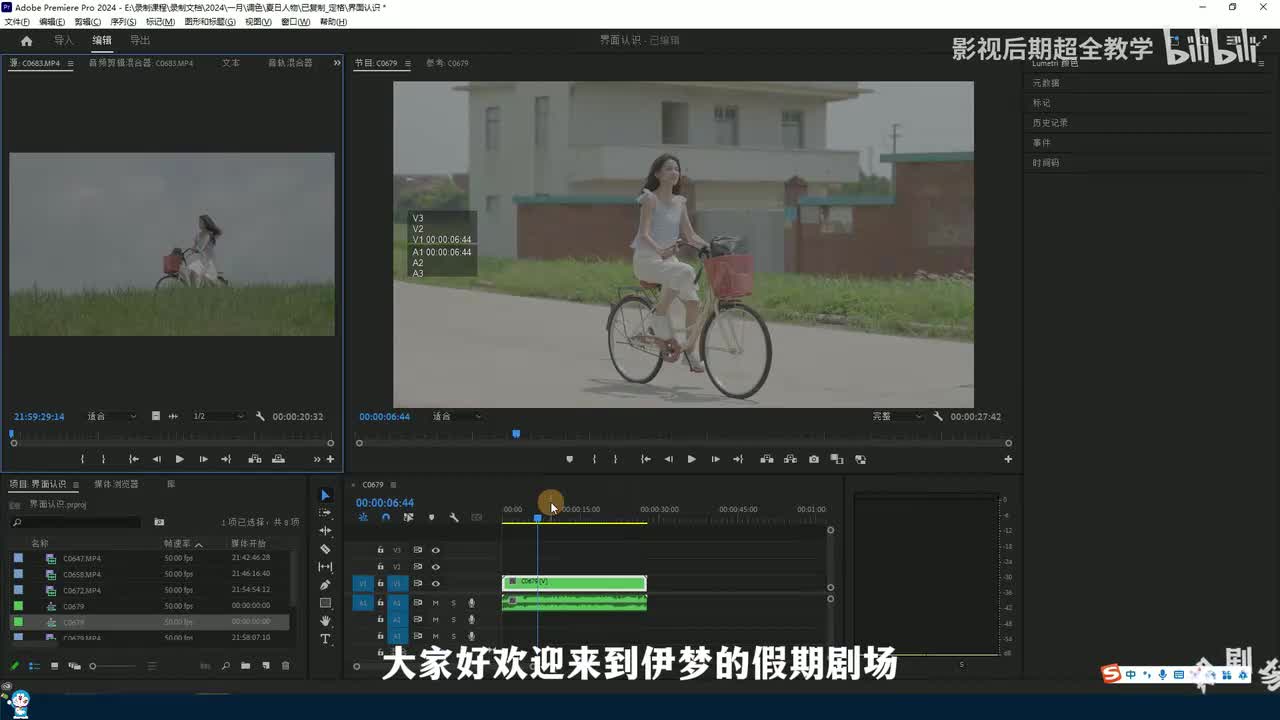Toggle visibility eye of track V3
The image size is (1280, 720).
point(435,550)
